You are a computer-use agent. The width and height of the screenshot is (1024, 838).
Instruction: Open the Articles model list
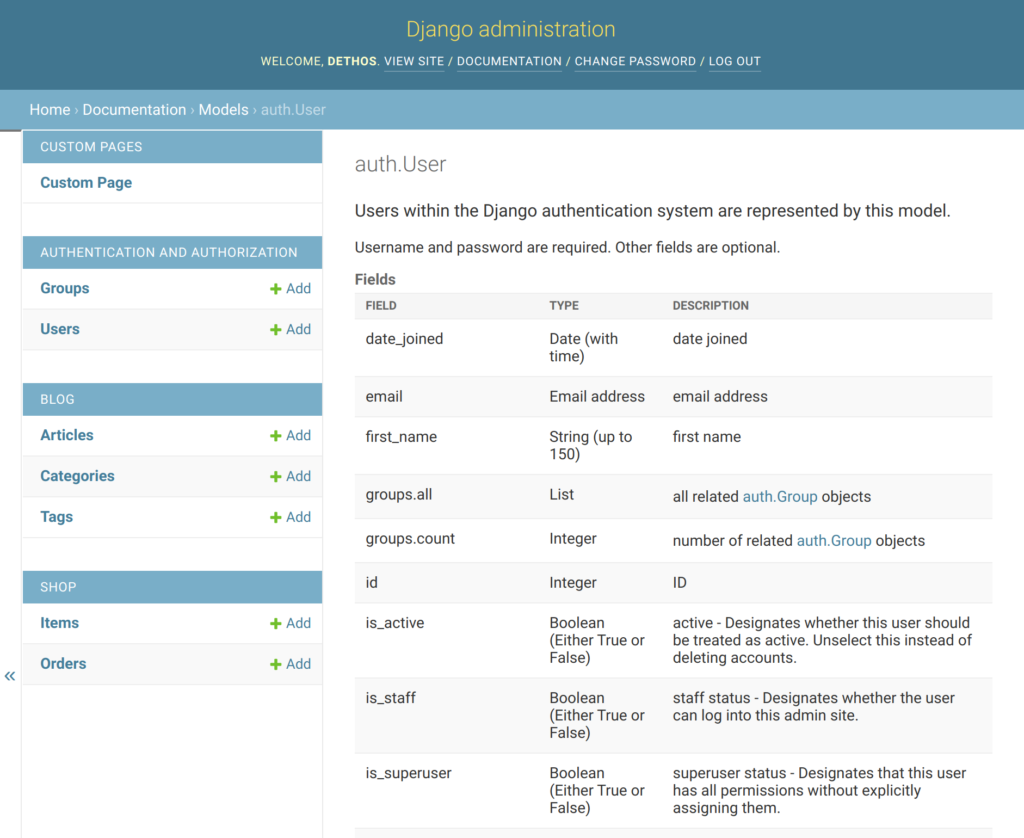point(67,436)
